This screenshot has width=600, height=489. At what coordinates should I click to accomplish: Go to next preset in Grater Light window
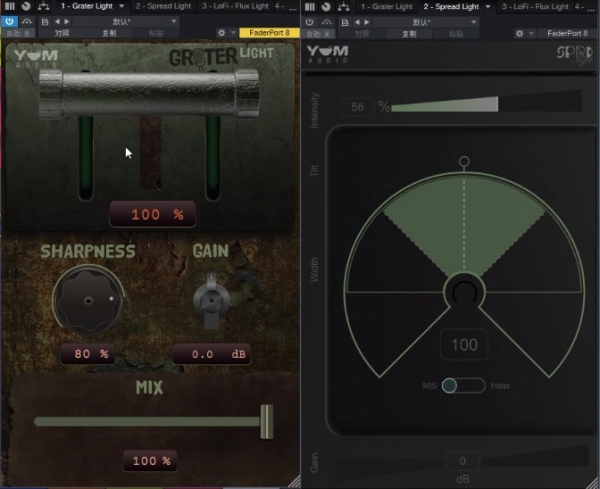coord(67,22)
